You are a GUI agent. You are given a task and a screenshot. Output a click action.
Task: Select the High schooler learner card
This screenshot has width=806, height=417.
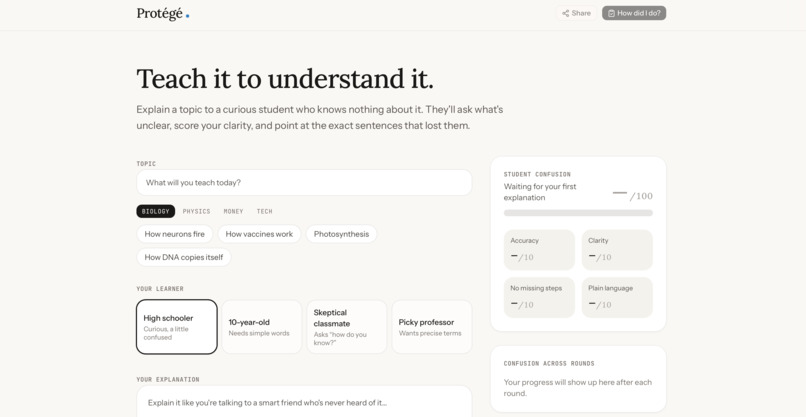[177, 327]
